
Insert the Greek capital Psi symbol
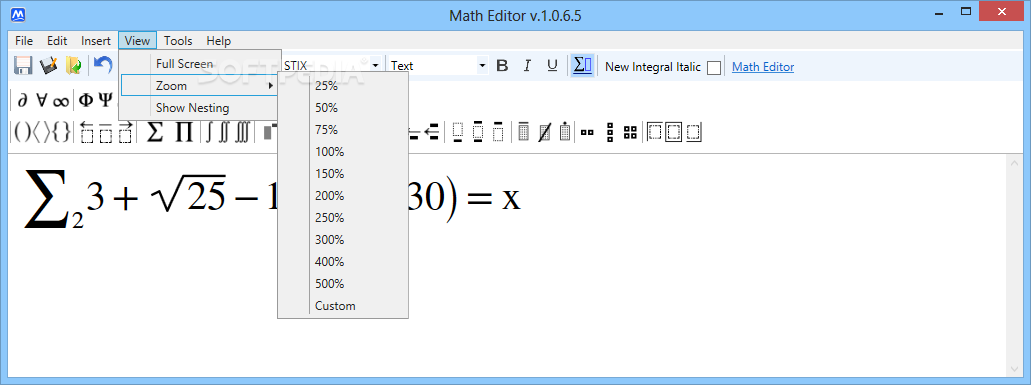tap(105, 100)
